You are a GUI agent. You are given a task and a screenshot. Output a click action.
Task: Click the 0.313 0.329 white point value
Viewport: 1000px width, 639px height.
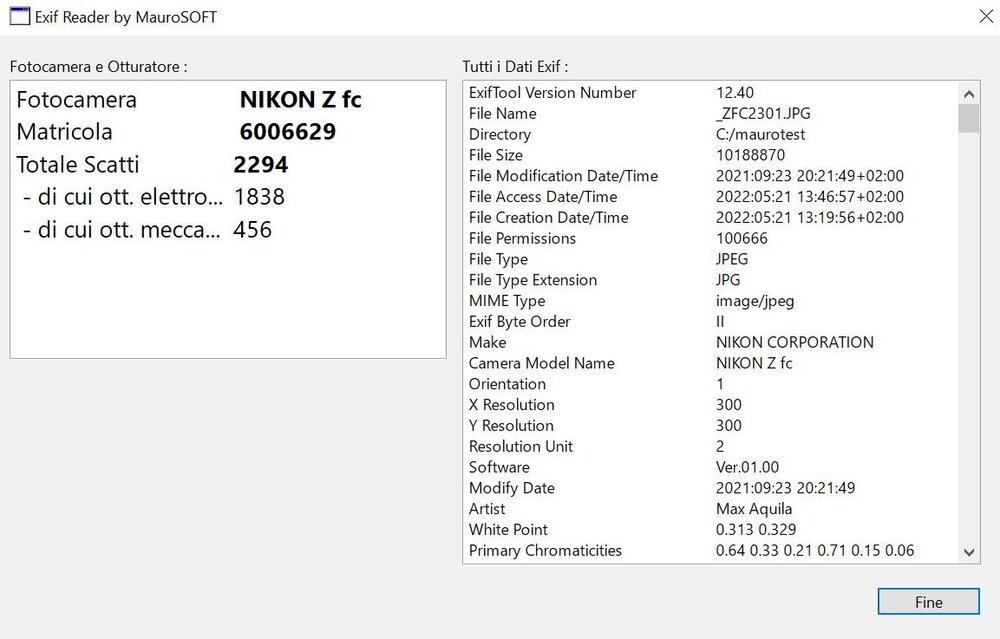point(756,530)
